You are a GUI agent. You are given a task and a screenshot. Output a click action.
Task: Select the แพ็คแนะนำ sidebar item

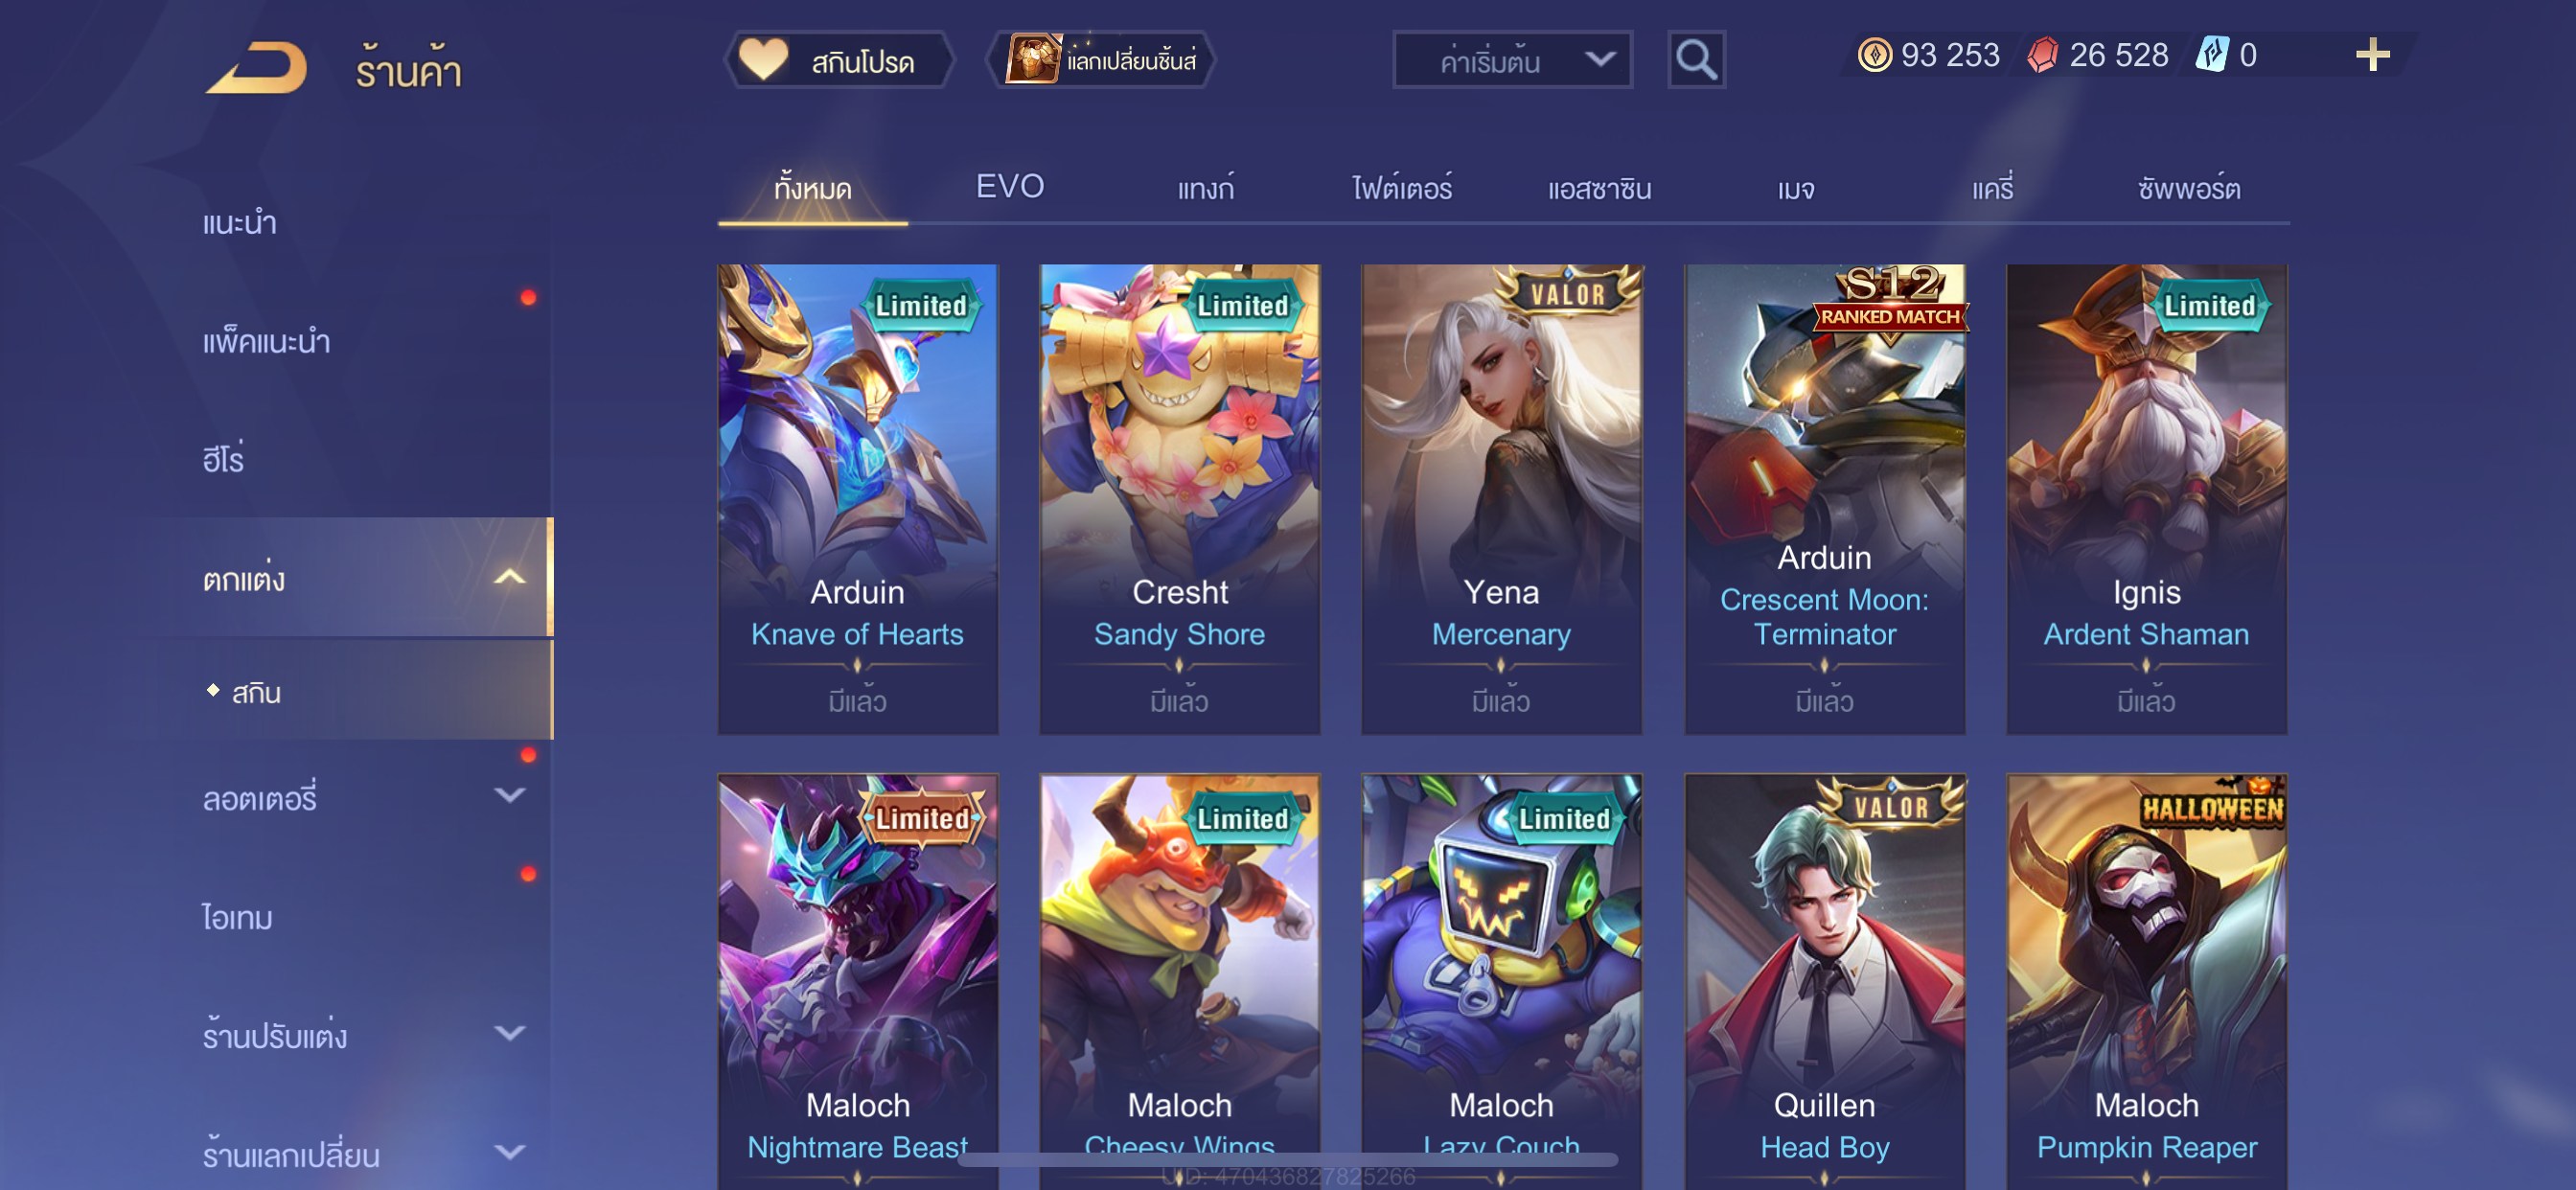pos(266,341)
